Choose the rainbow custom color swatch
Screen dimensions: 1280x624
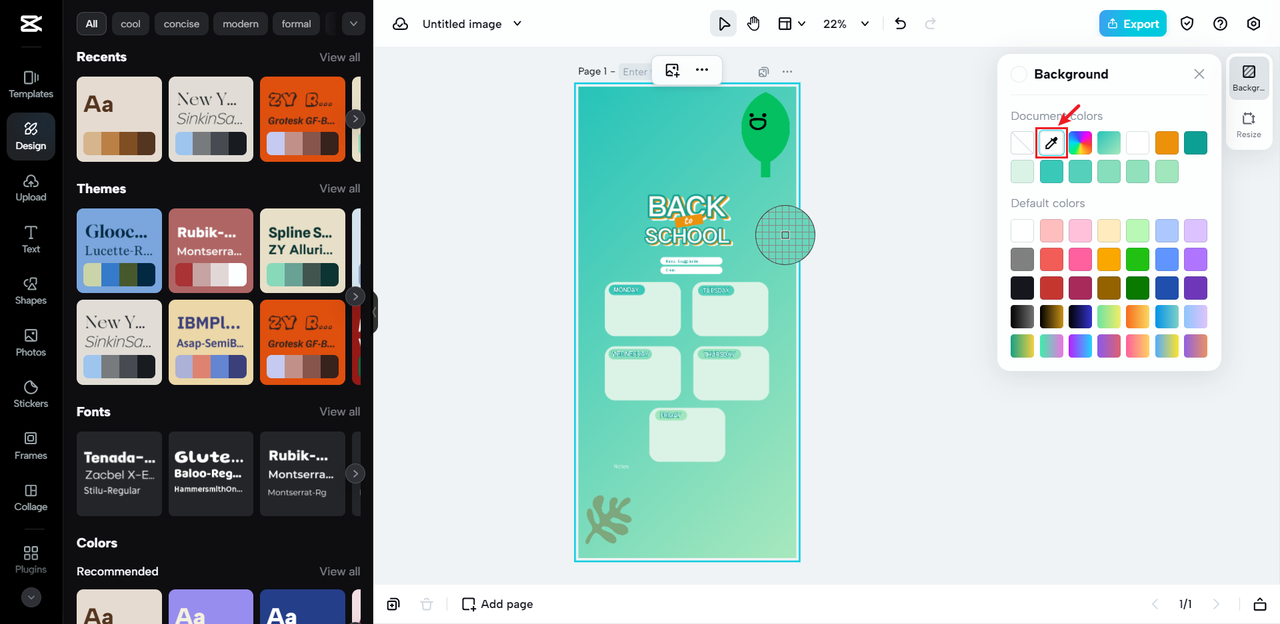[1080, 143]
